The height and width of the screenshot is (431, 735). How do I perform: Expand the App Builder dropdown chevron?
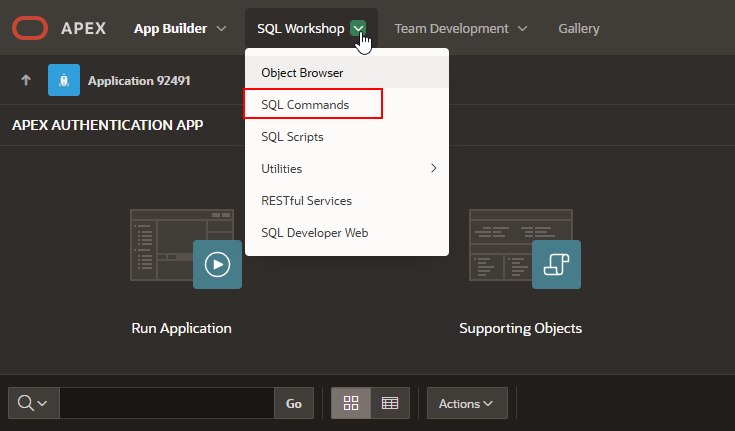(x=221, y=29)
